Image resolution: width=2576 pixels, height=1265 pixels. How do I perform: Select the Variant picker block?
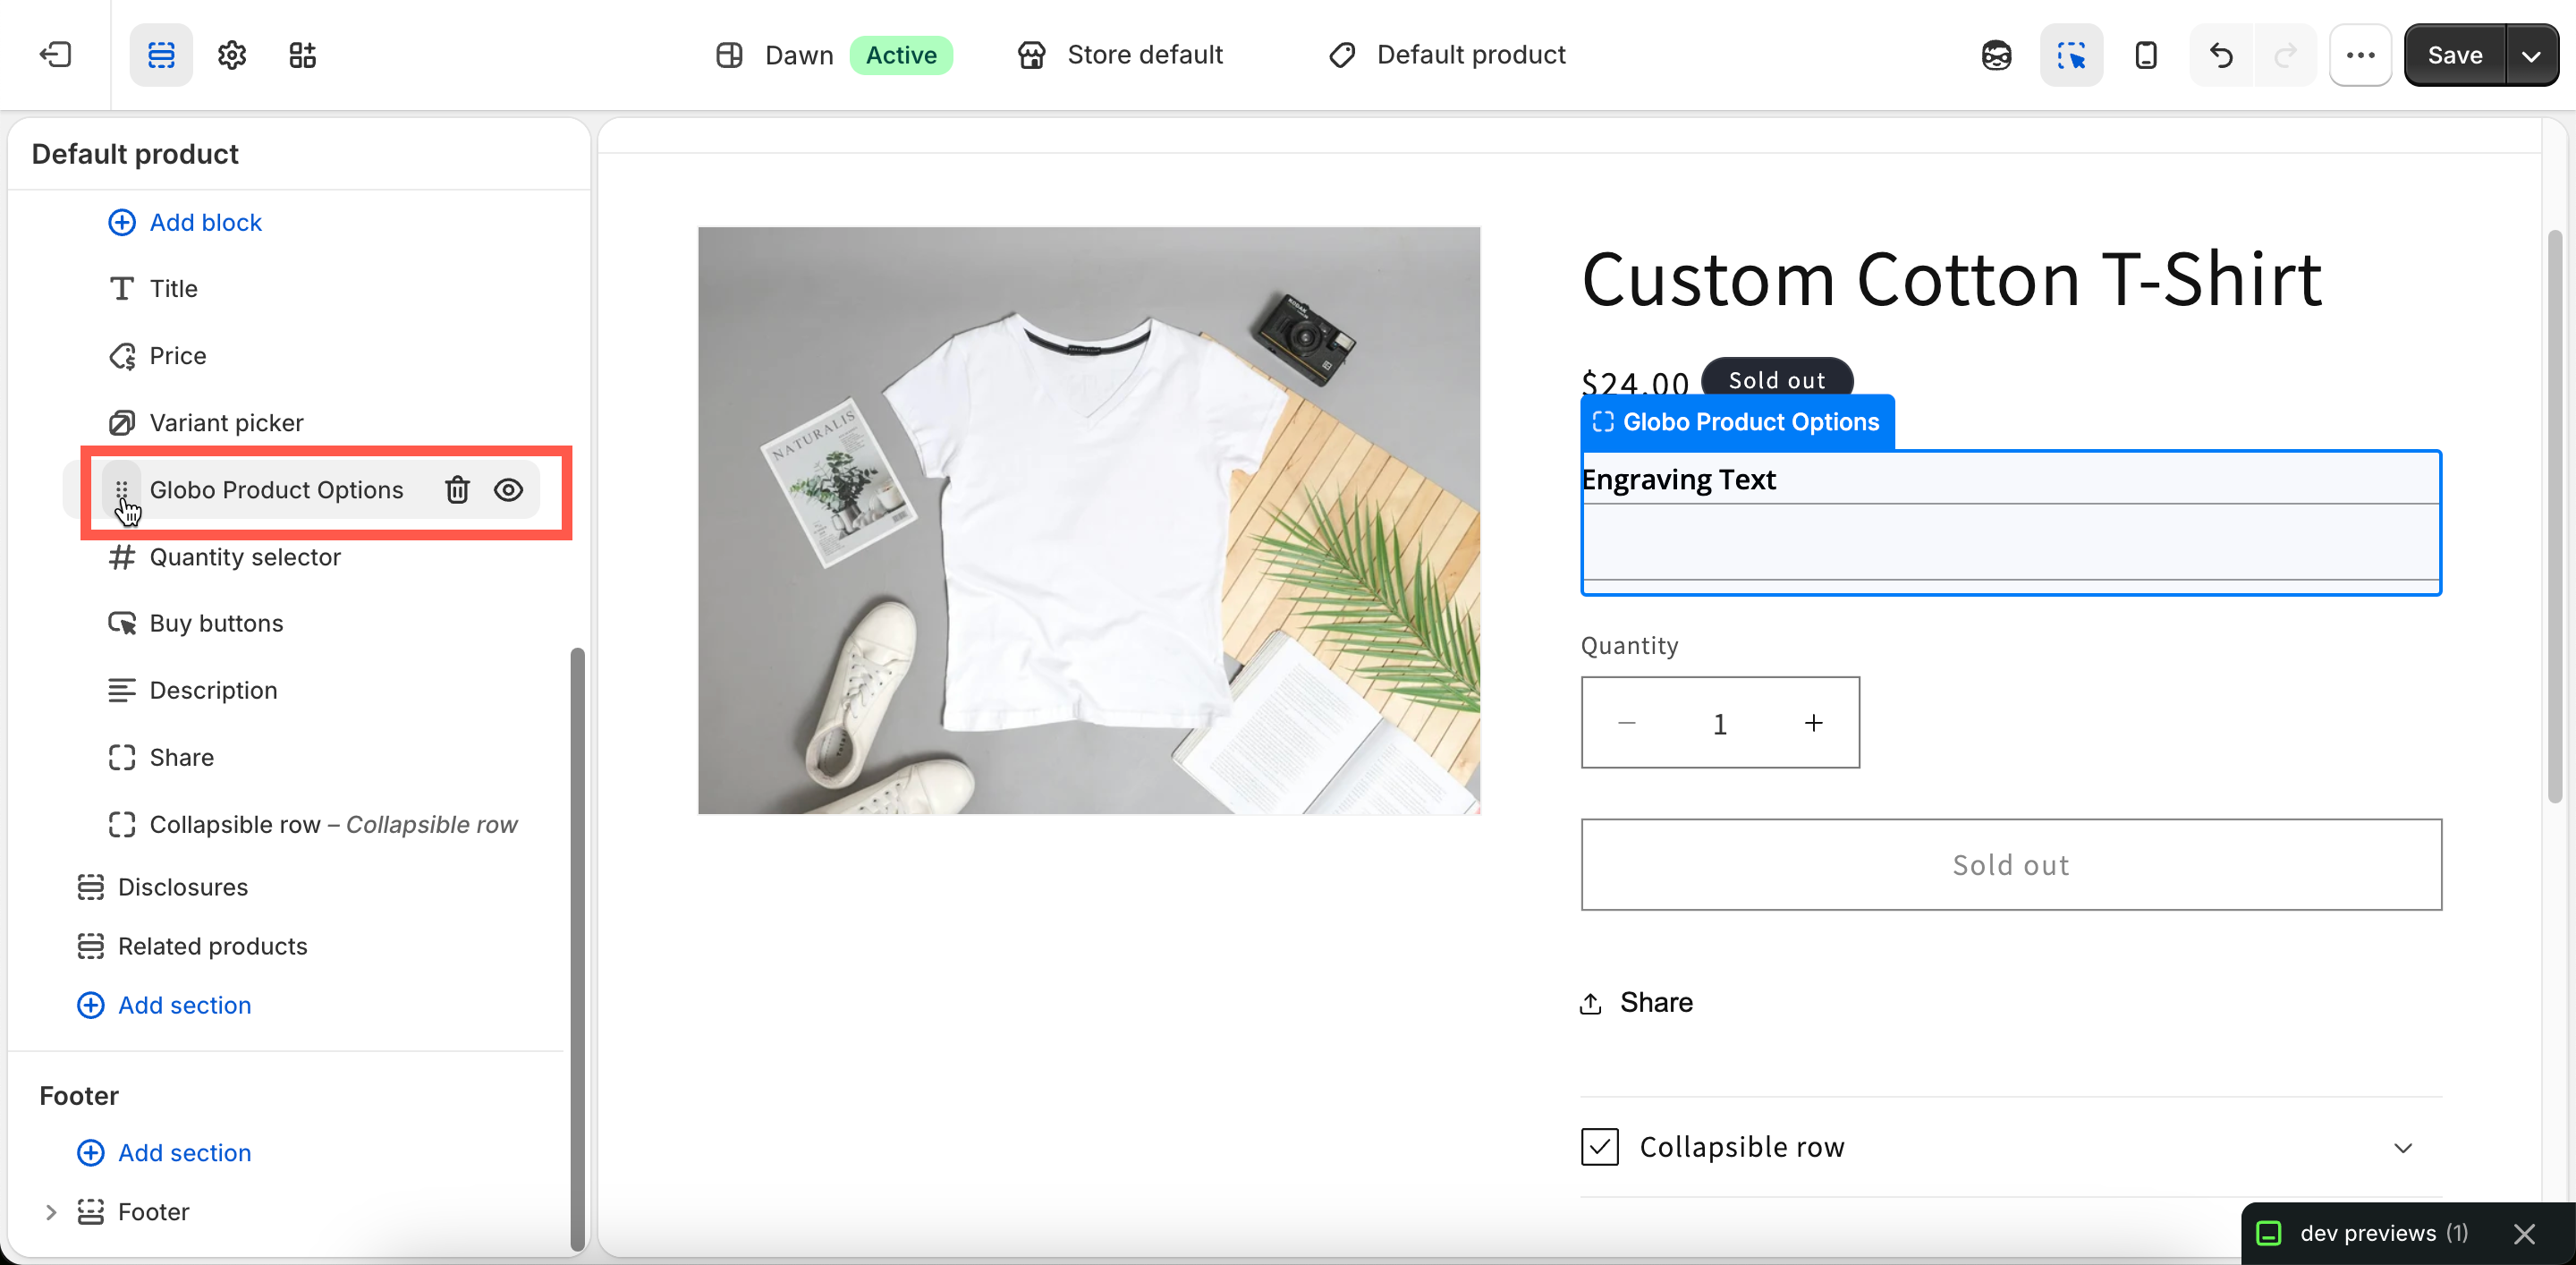point(205,423)
